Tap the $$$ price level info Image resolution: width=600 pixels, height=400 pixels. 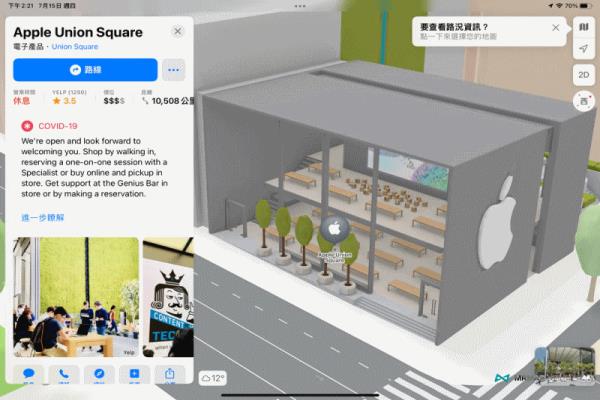pos(114,101)
